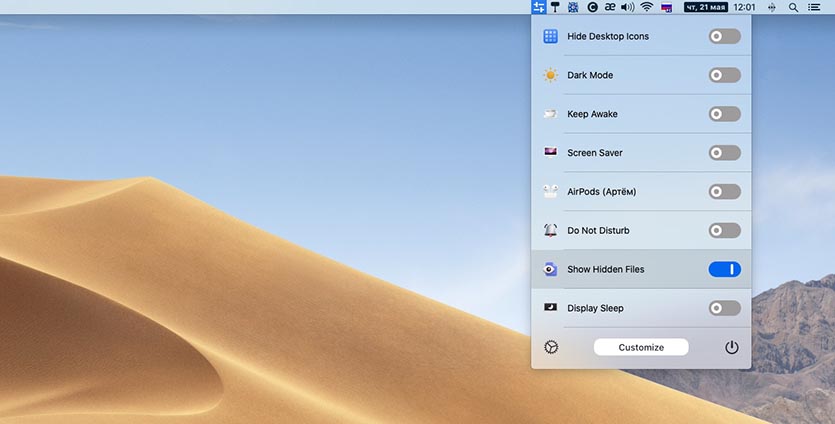The image size is (835, 424).
Task: Open the Wi-Fi menu bar icon
Action: [x=647, y=7]
